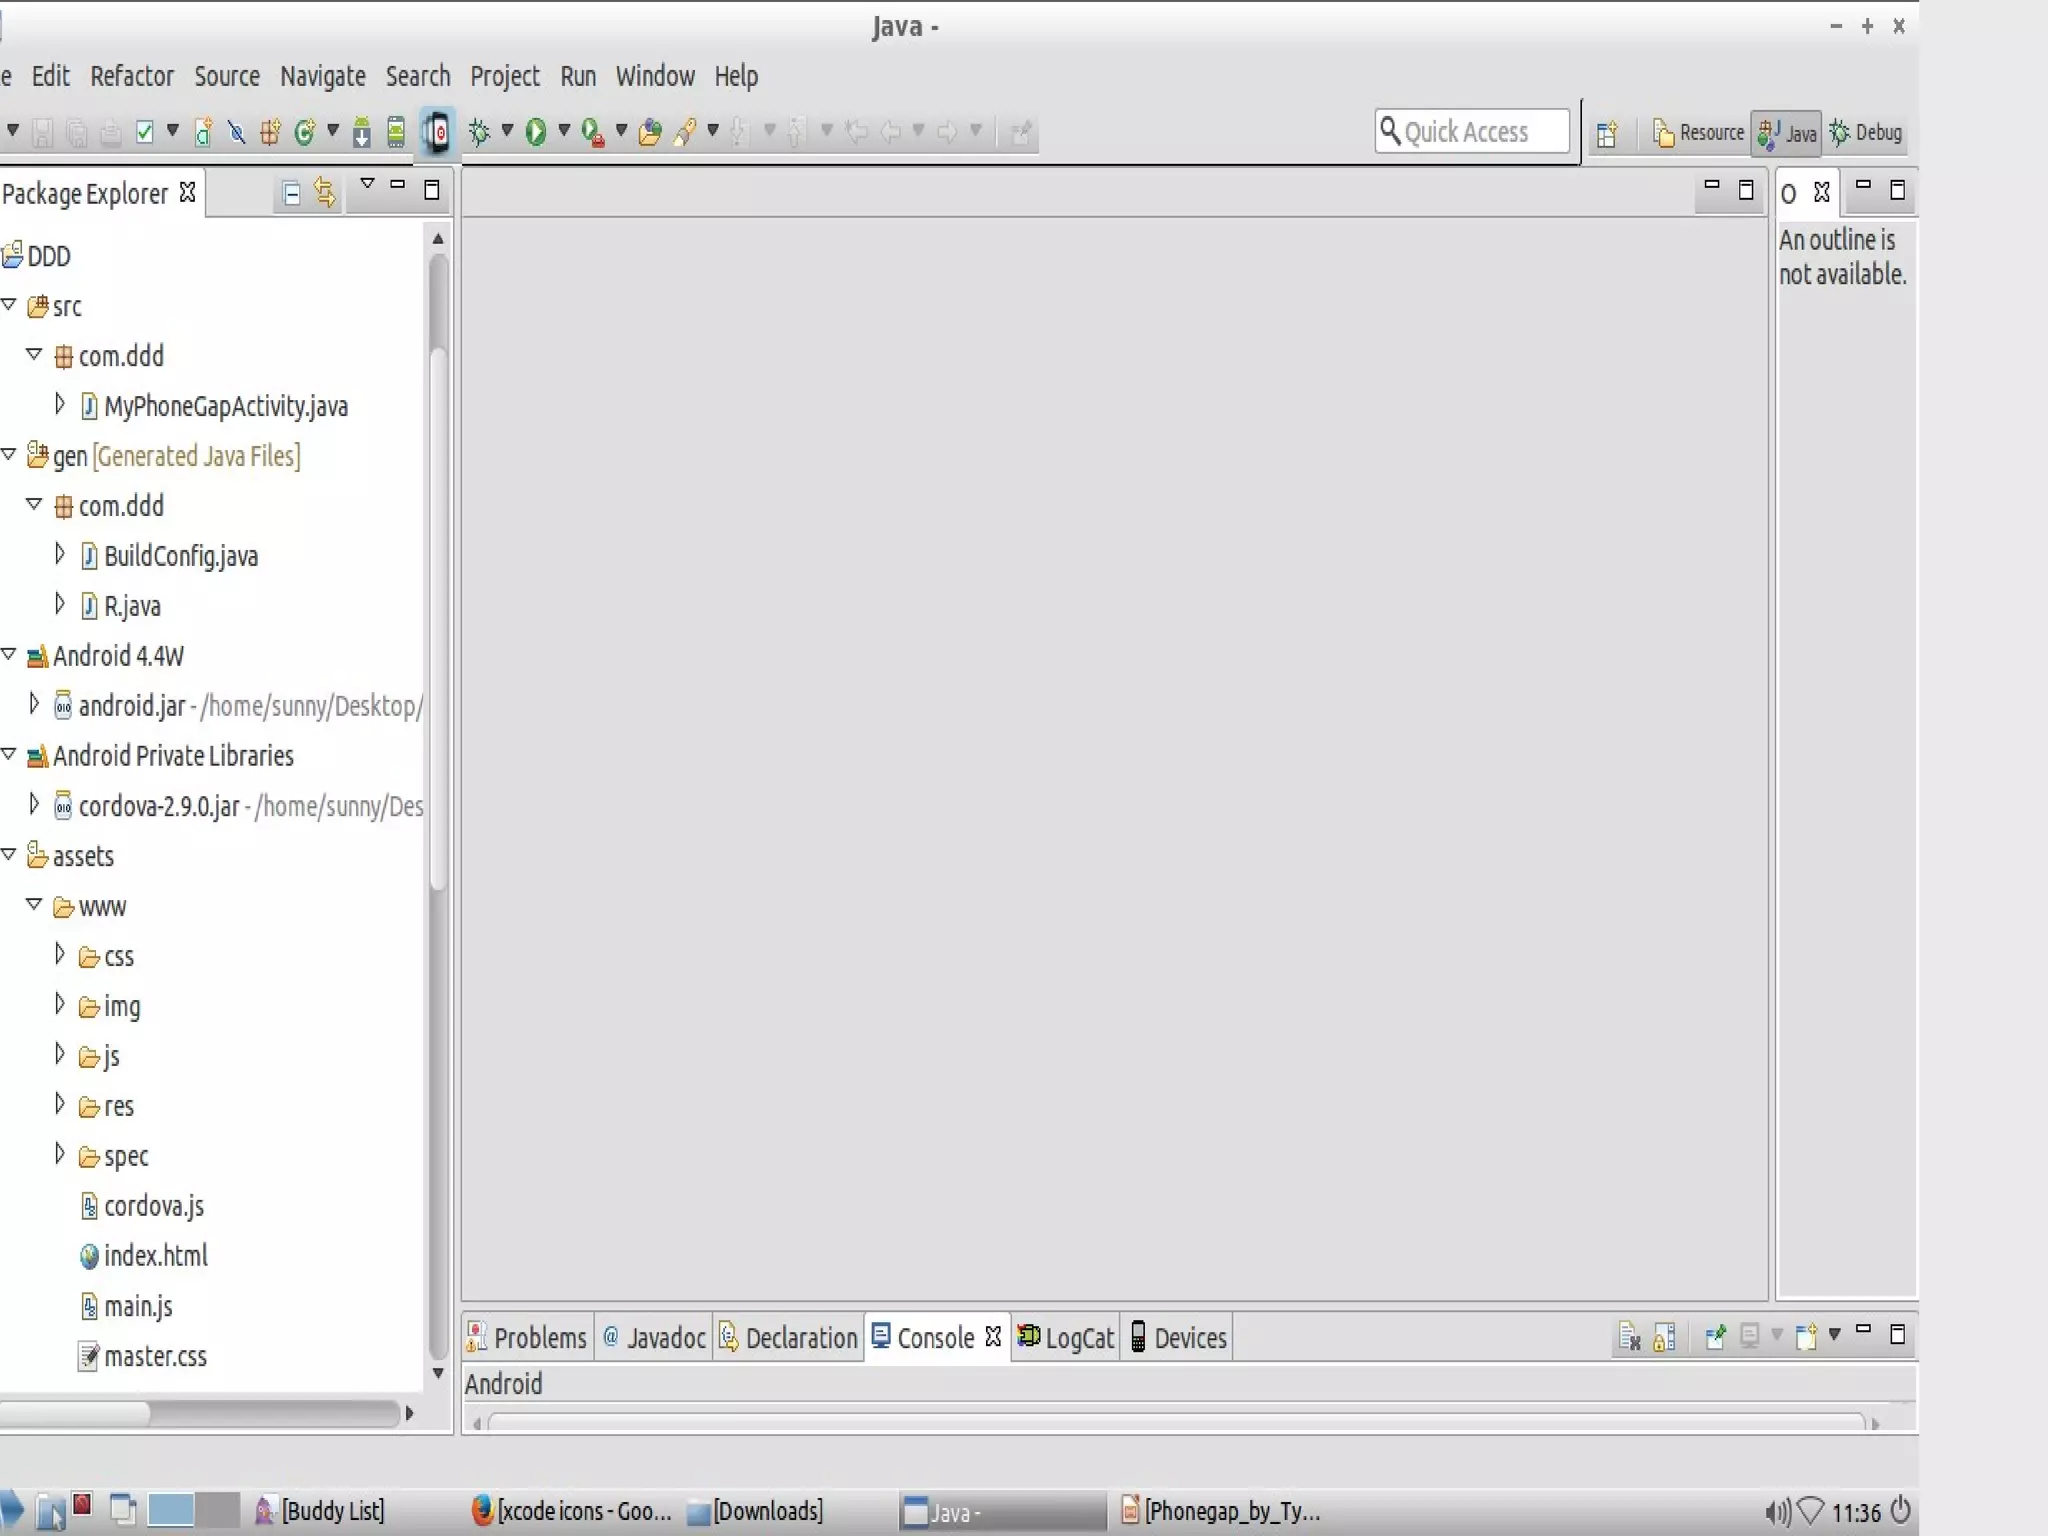The width and height of the screenshot is (2048, 1536).
Task: Select the Resource perspective button
Action: [x=1698, y=133]
